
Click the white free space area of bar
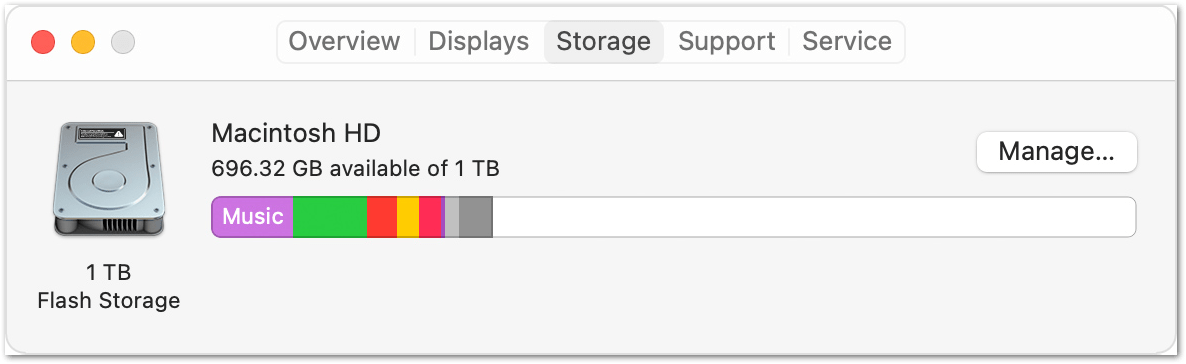(x=814, y=217)
